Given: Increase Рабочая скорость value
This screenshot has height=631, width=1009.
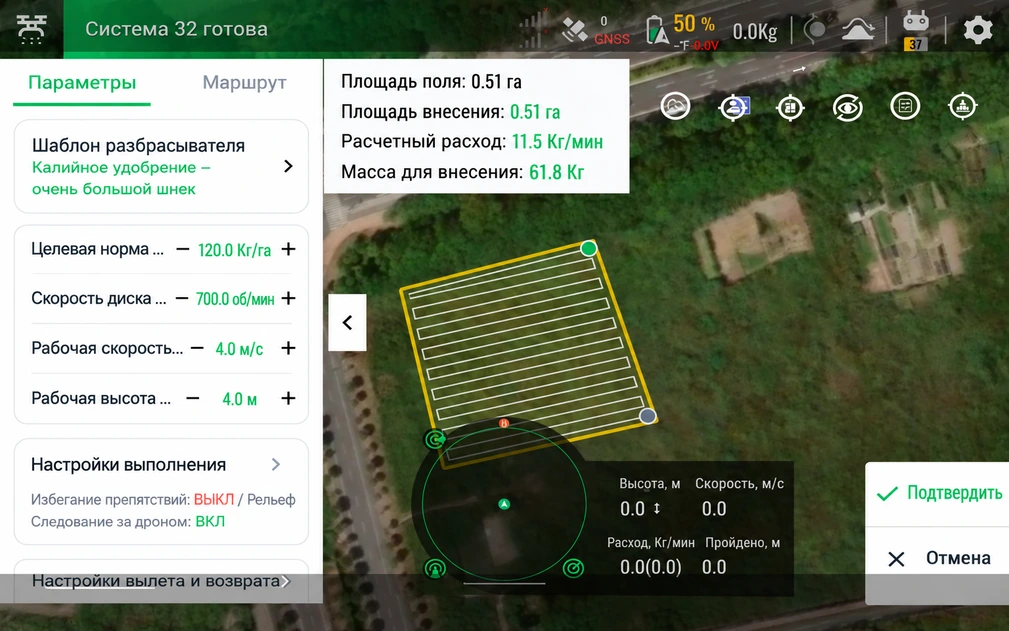Looking at the screenshot, I should [288, 348].
